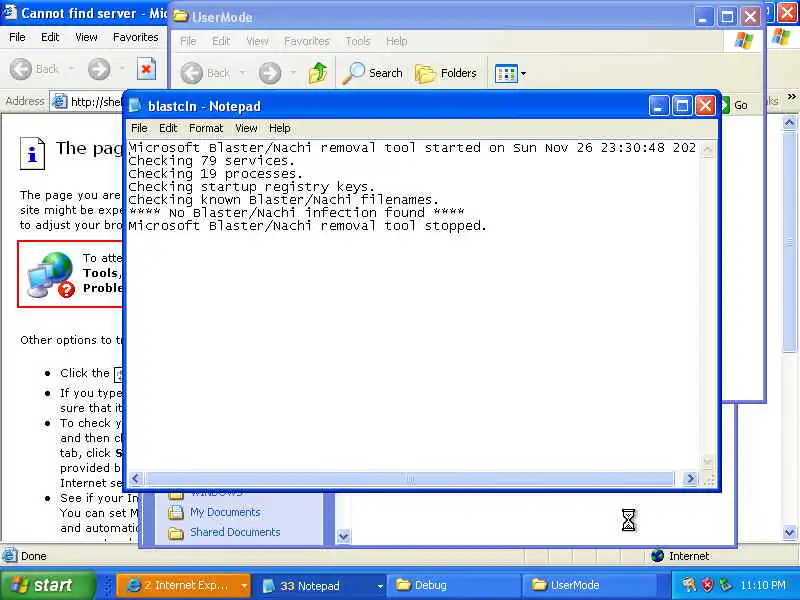The image size is (800, 600).
Task: Toggle Folders pane in UserMode toolbar
Action: click(x=445, y=73)
